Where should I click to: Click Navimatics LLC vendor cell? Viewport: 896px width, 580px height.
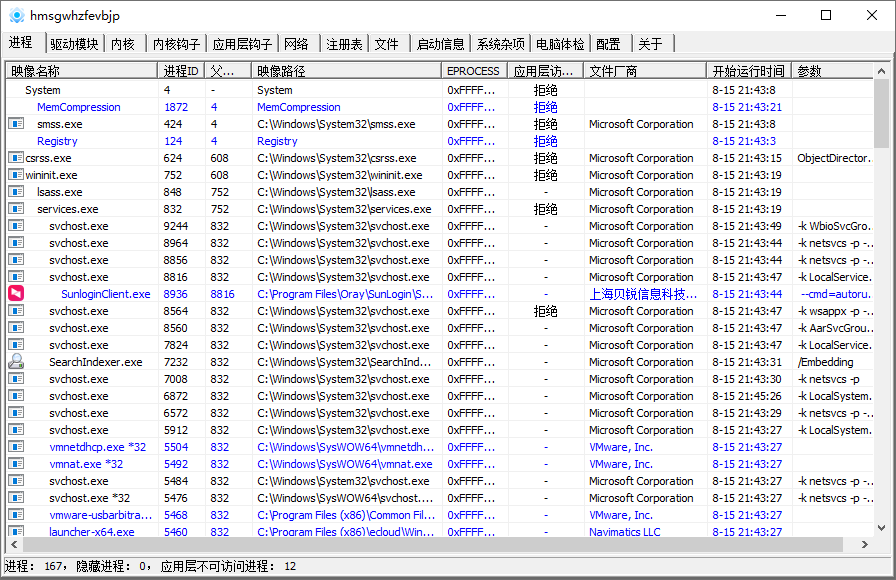[625, 531]
